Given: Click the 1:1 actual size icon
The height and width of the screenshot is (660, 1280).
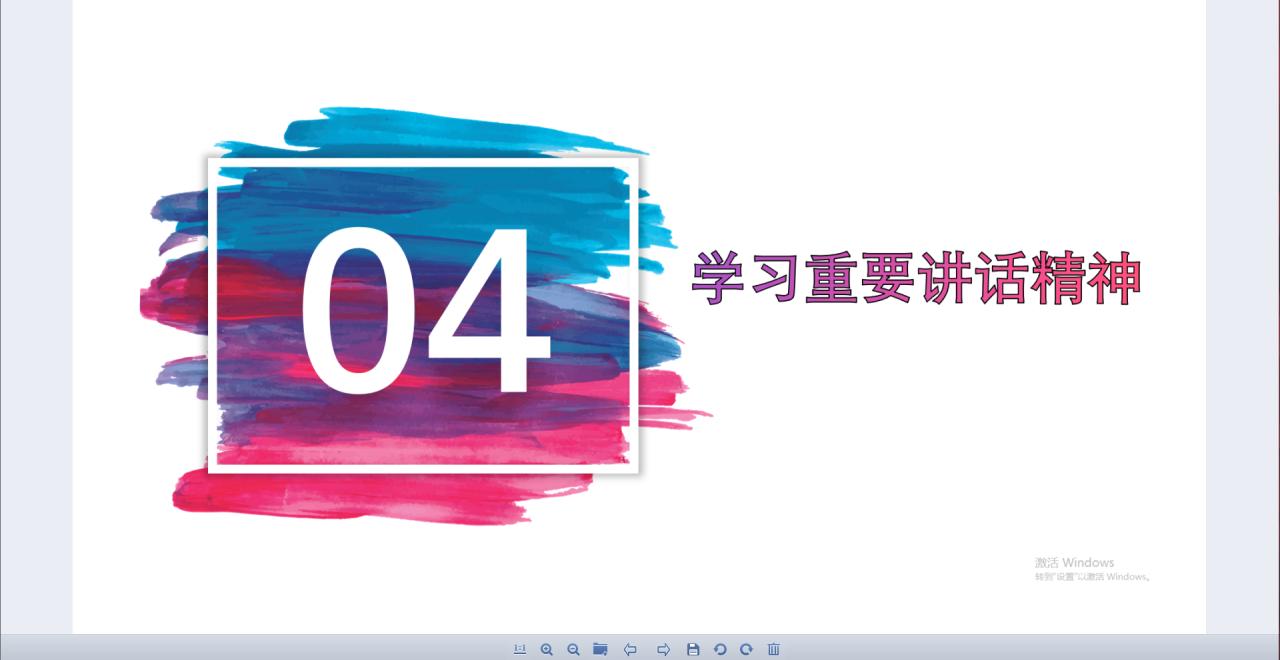Looking at the screenshot, I should (x=520, y=649).
